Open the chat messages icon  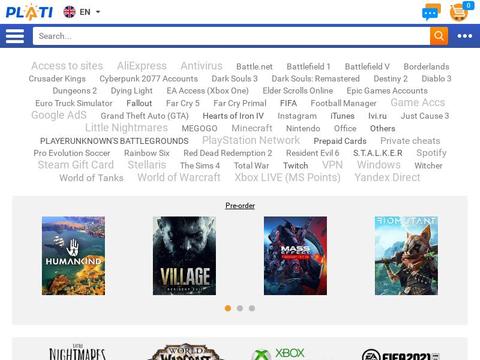pyautogui.click(x=431, y=13)
